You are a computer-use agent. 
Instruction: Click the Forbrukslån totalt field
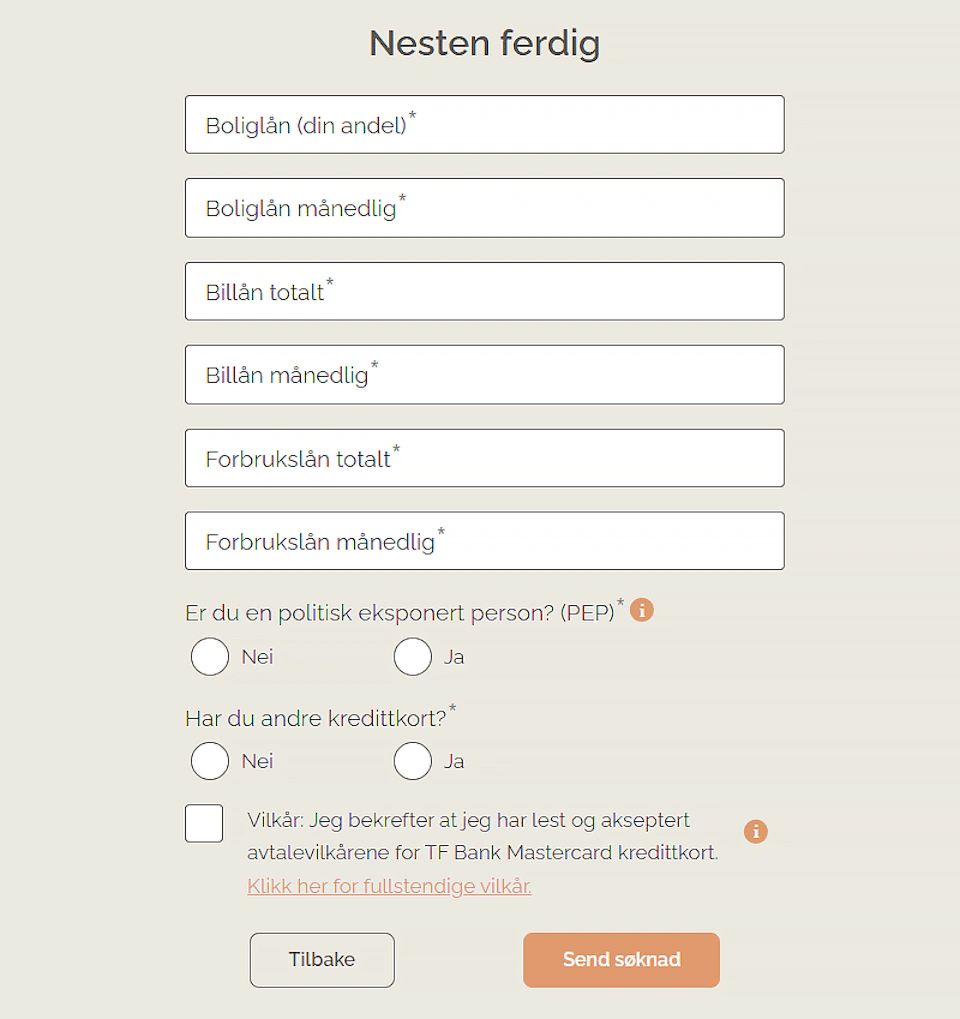click(484, 458)
